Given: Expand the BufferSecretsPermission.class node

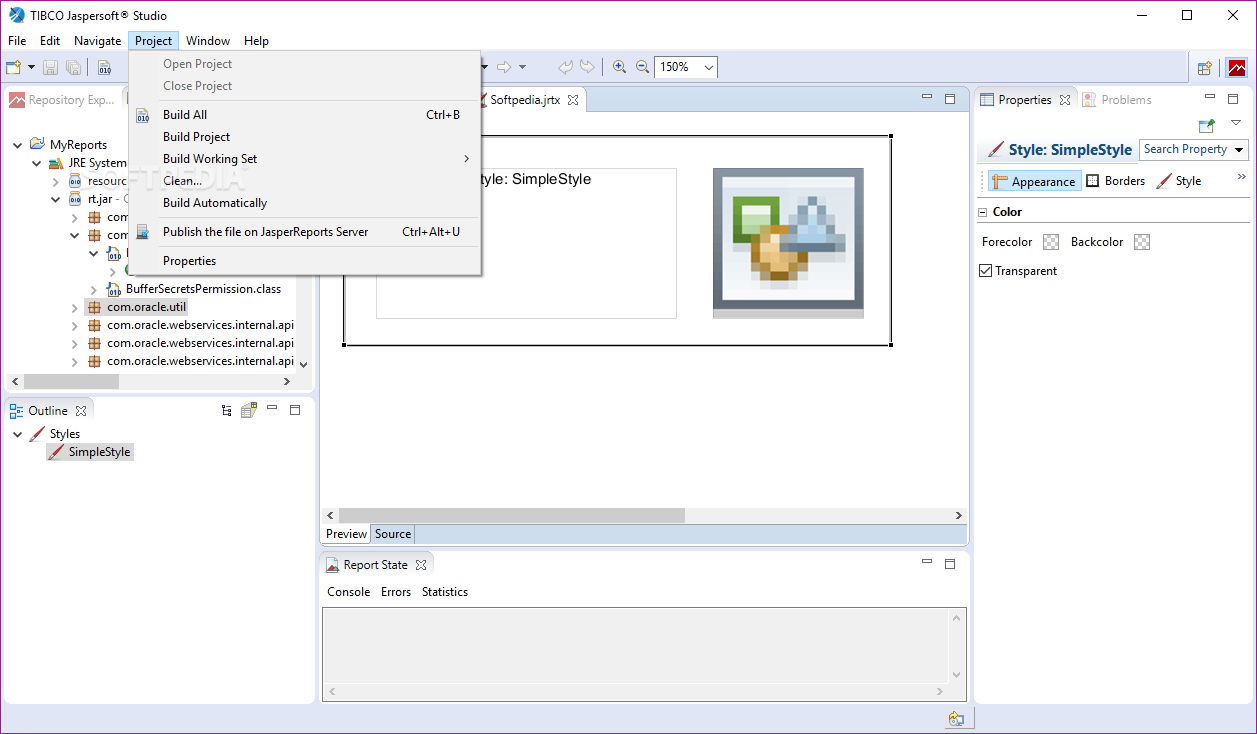Looking at the screenshot, I should [93, 290].
